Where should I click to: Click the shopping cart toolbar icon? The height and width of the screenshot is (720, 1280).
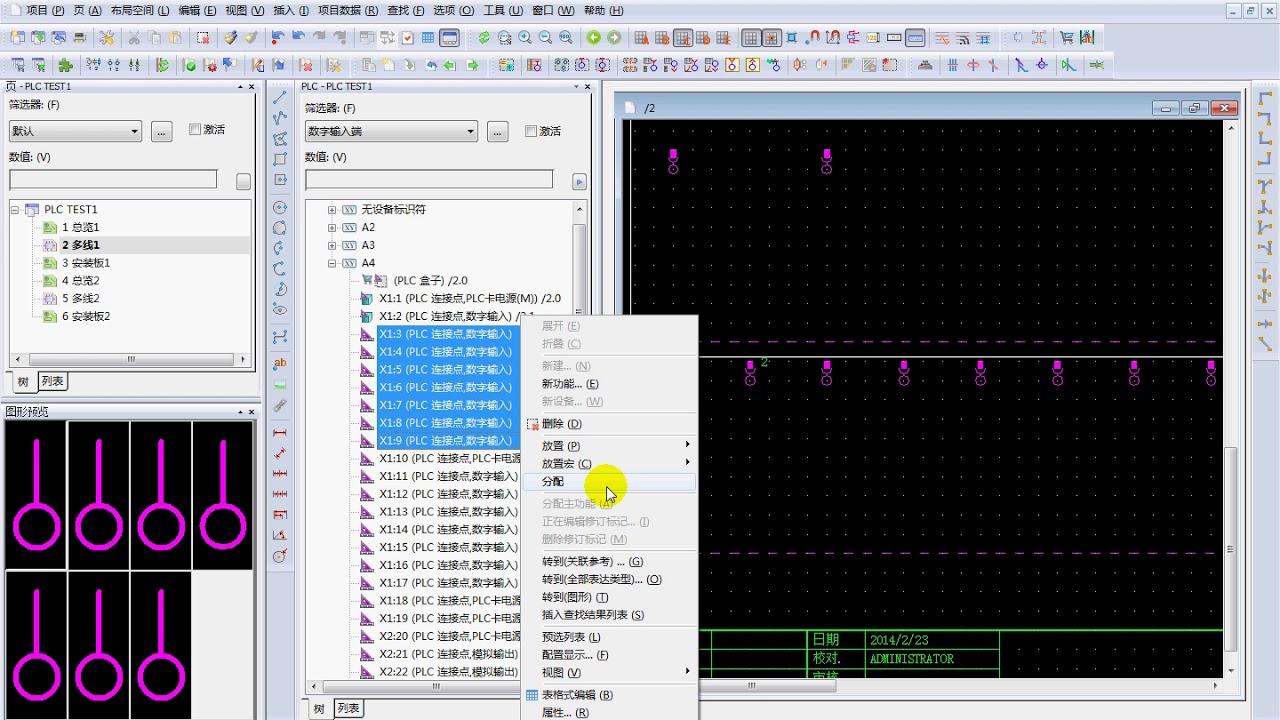[x=1066, y=38]
